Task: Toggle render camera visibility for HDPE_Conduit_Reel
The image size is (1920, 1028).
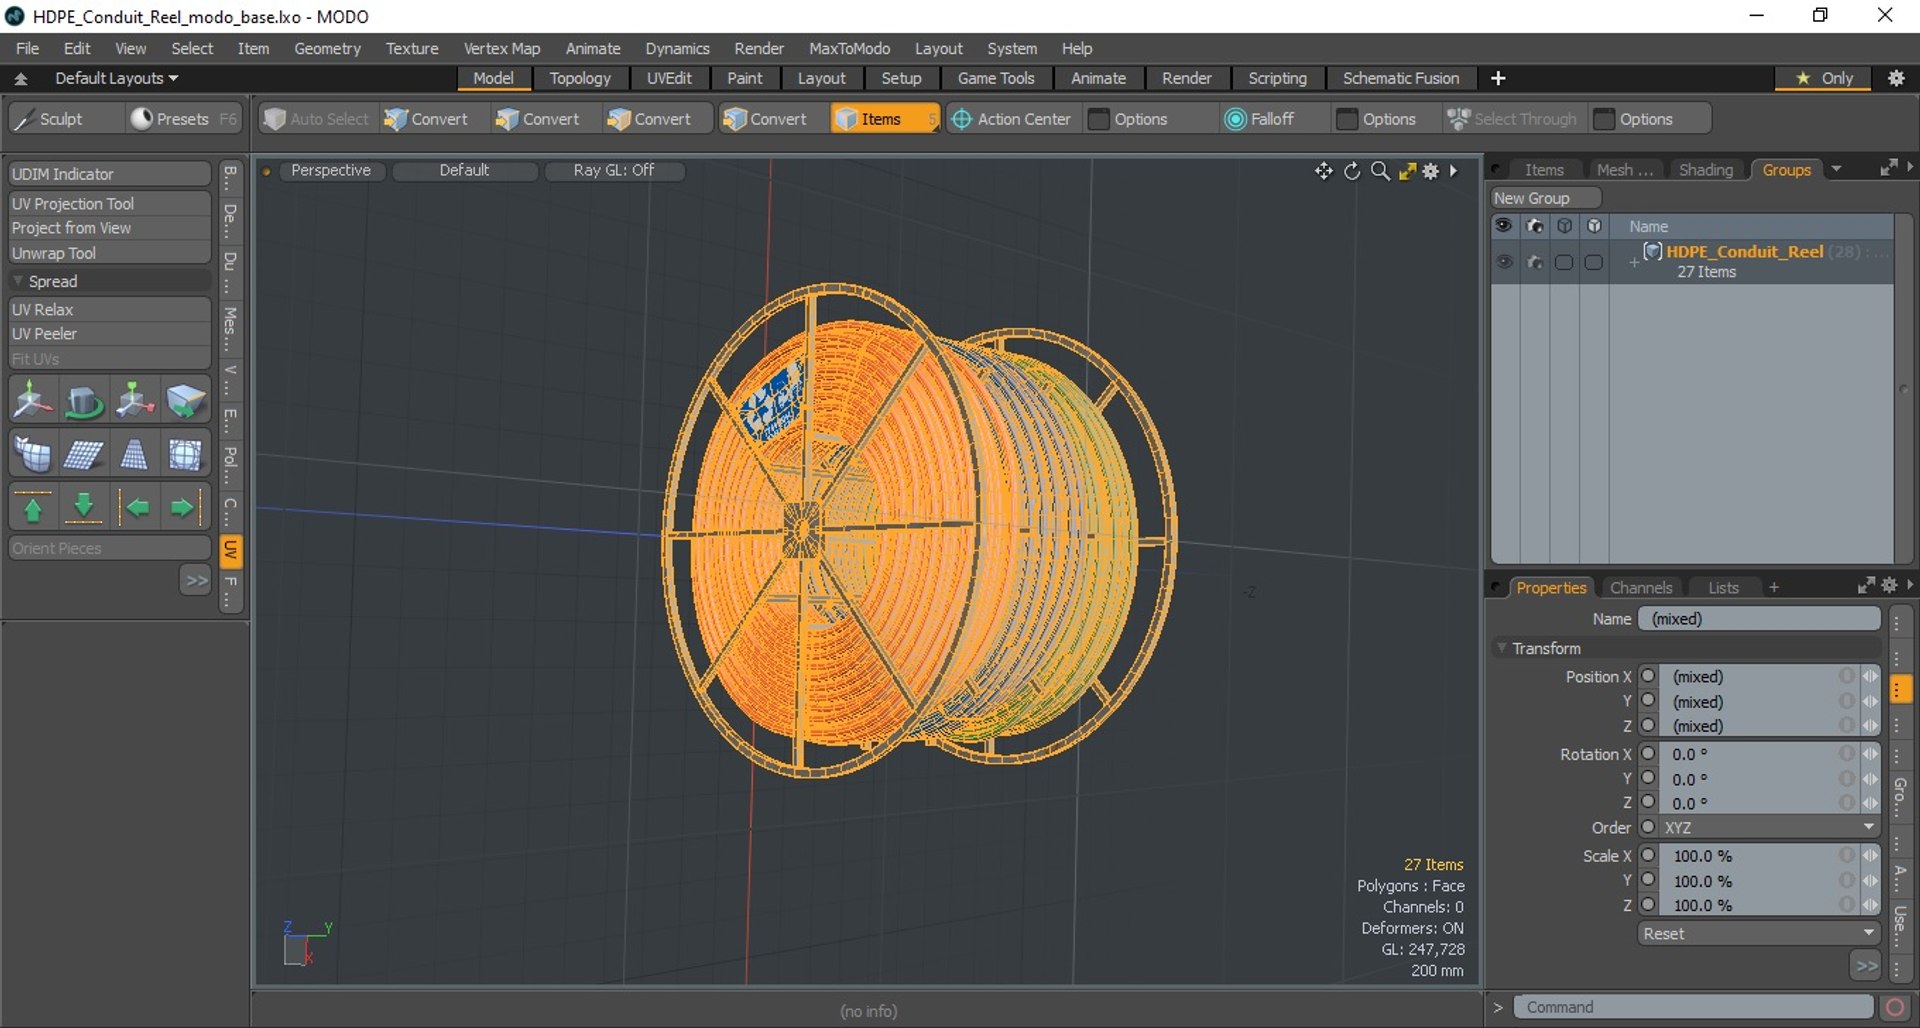Action: tap(1535, 262)
